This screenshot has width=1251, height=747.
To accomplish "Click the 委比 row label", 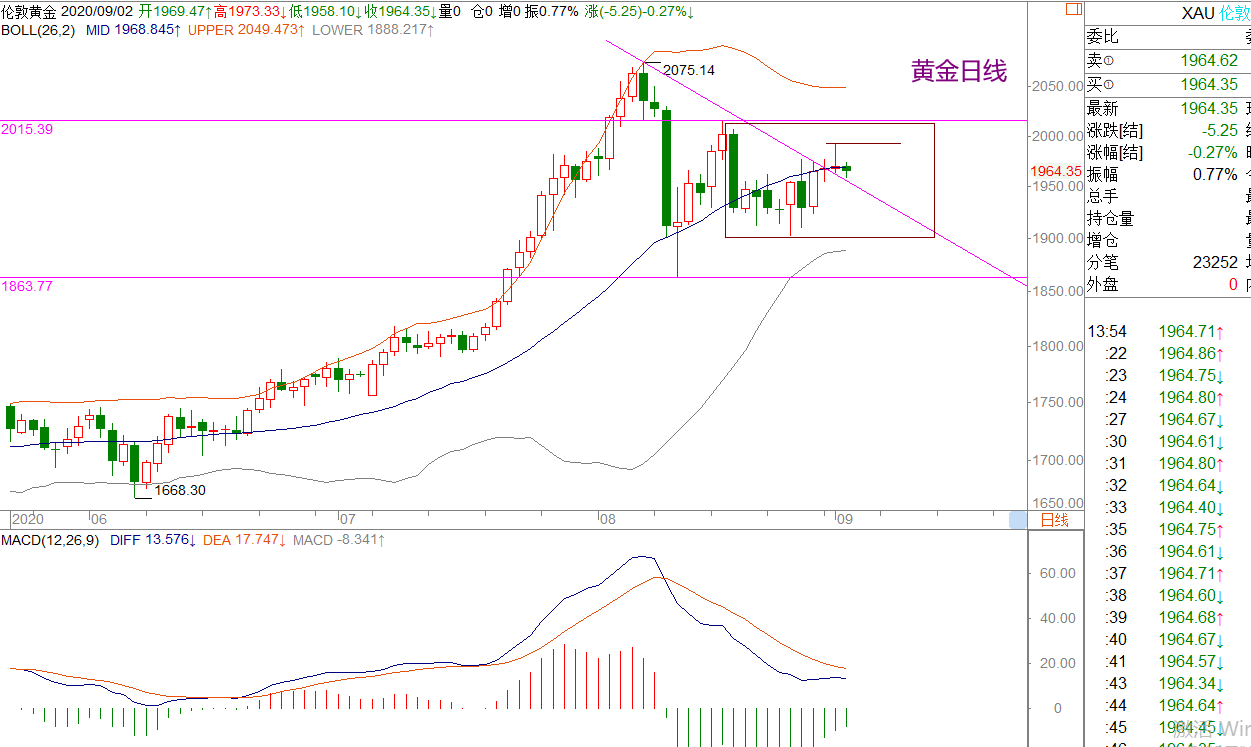I will [x=1103, y=38].
